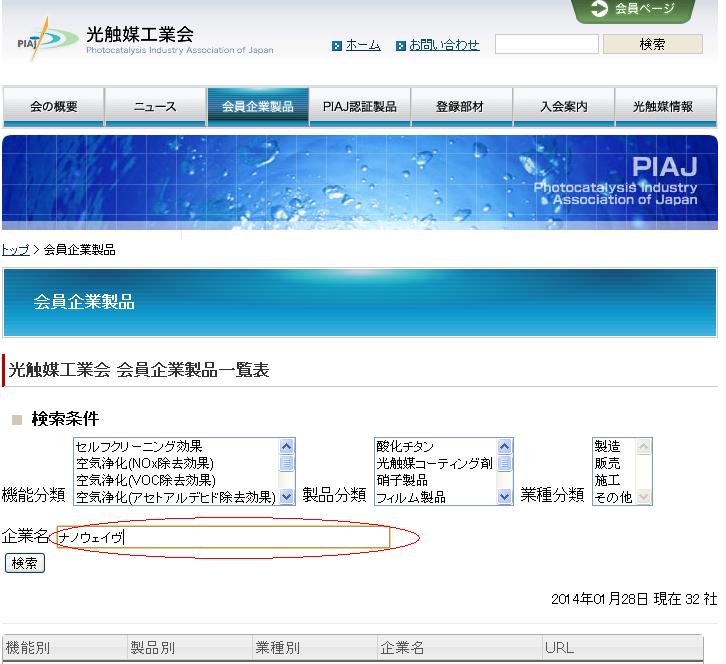
Task: Open the PIAJ認証製品 navigation tab
Action: click(359, 107)
